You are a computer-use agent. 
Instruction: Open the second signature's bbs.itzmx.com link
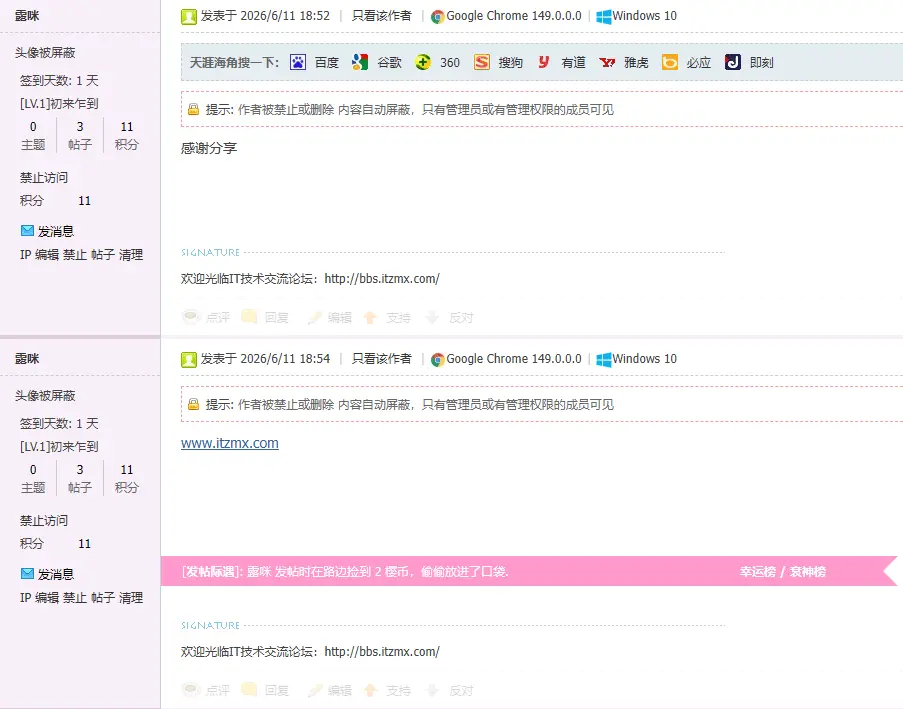(382, 651)
